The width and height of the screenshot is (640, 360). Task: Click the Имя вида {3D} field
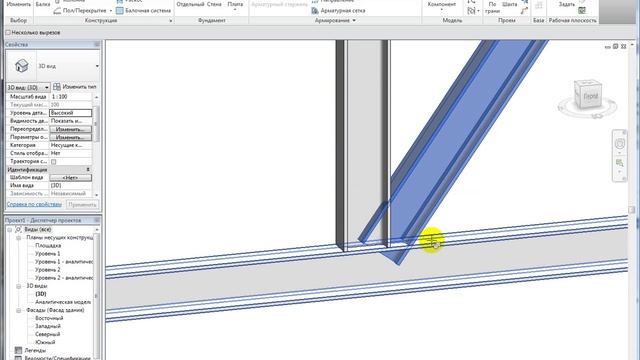tap(70, 185)
